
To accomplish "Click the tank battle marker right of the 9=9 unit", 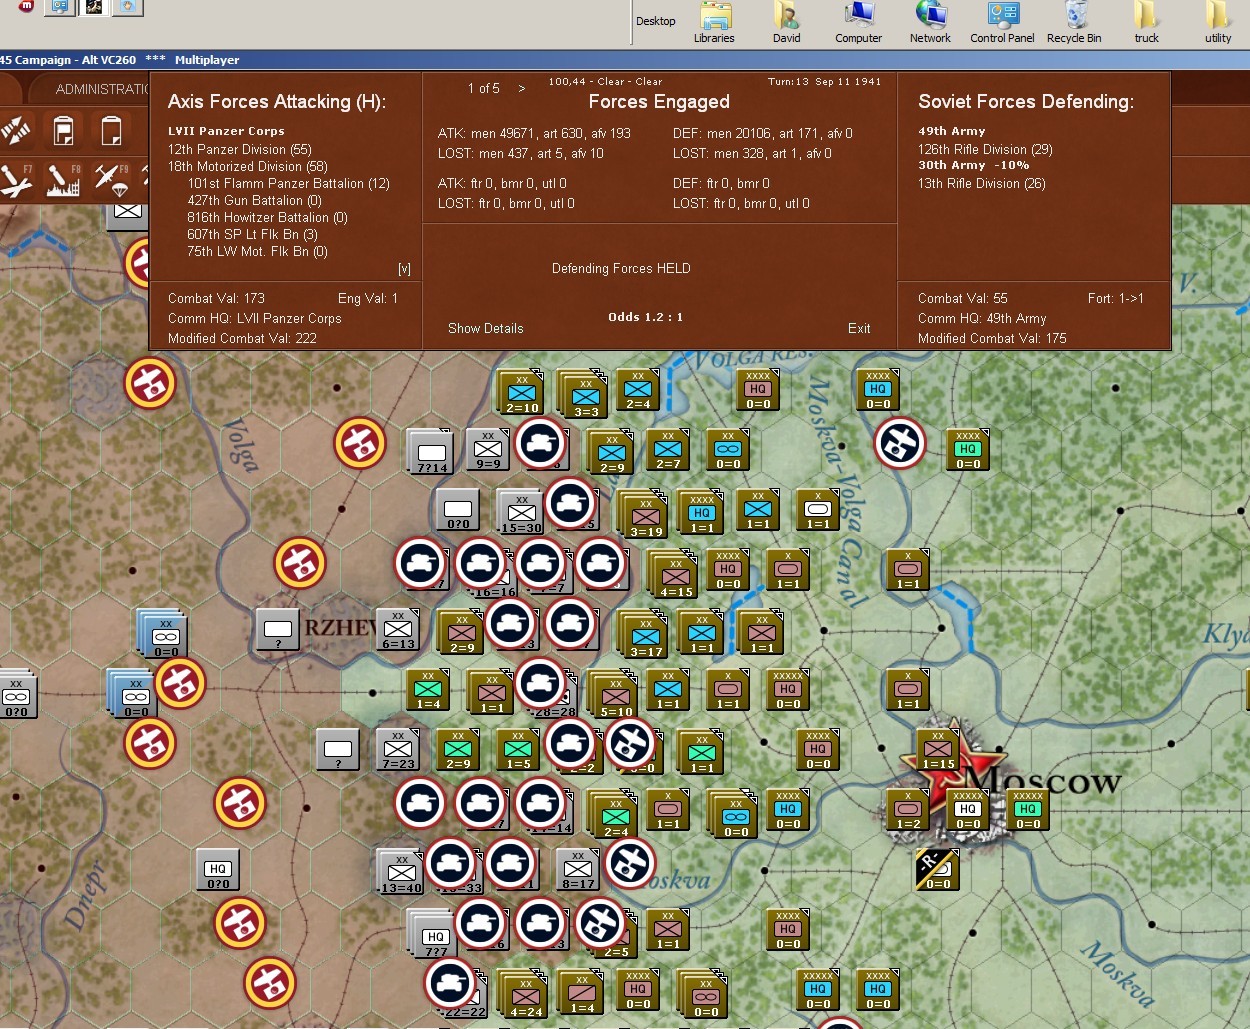I will pyautogui.click(x=540, y=443).
